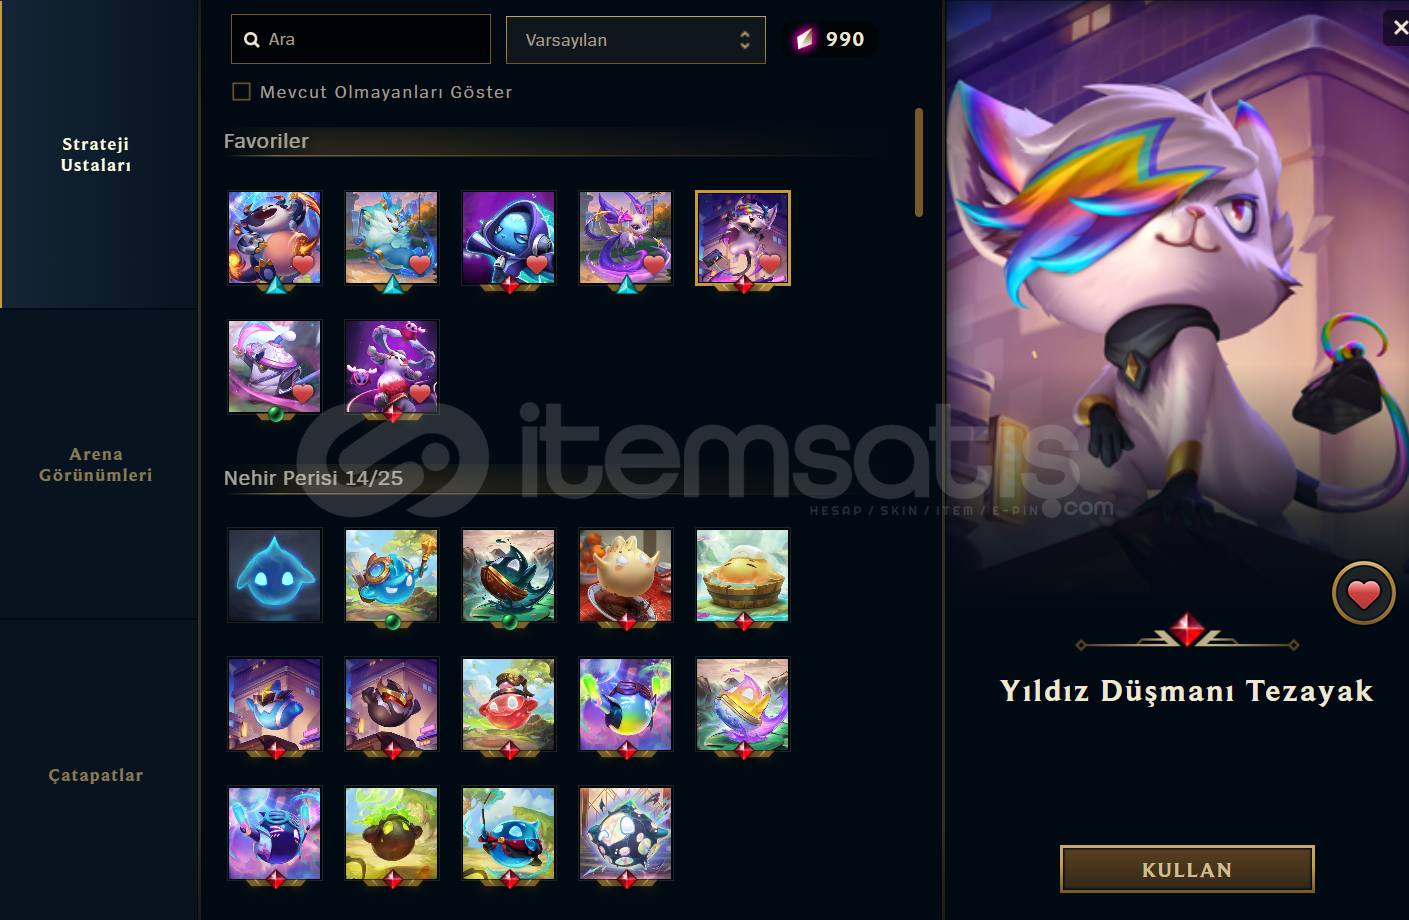Select the red tomato-like River Sprite icon

click(x=508, y=704)
